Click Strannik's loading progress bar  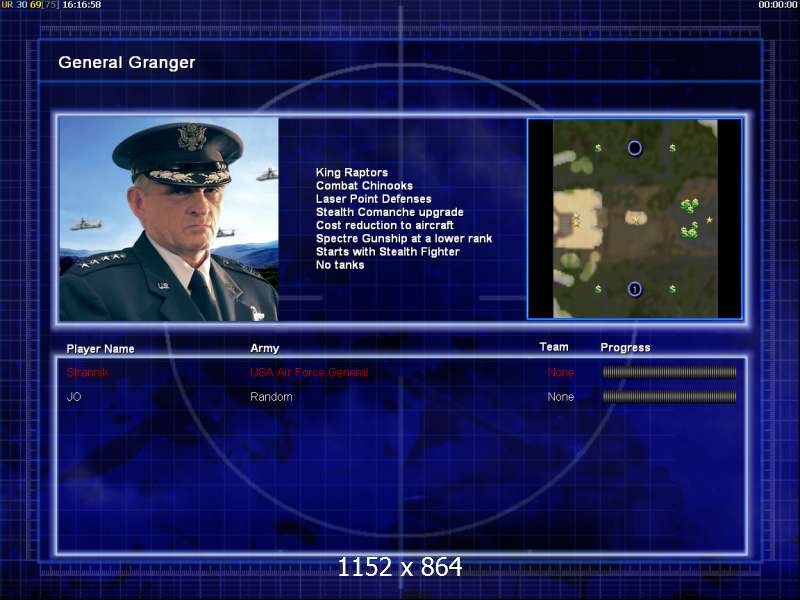pos(669,372)
